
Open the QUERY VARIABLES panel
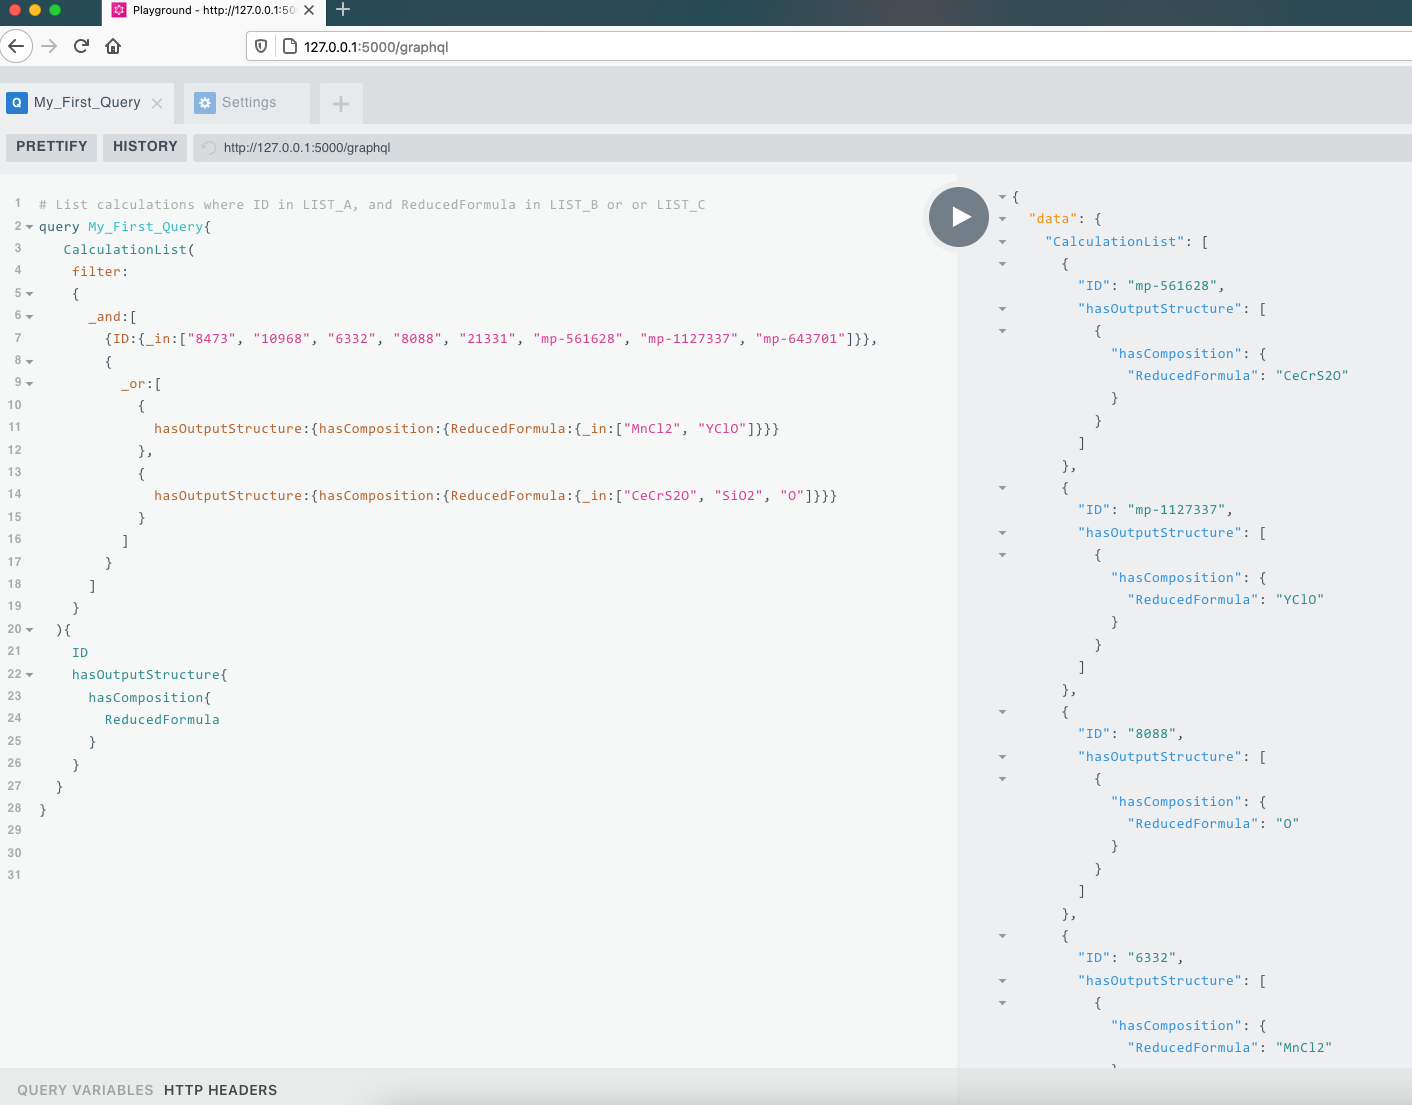point(85,1090)
